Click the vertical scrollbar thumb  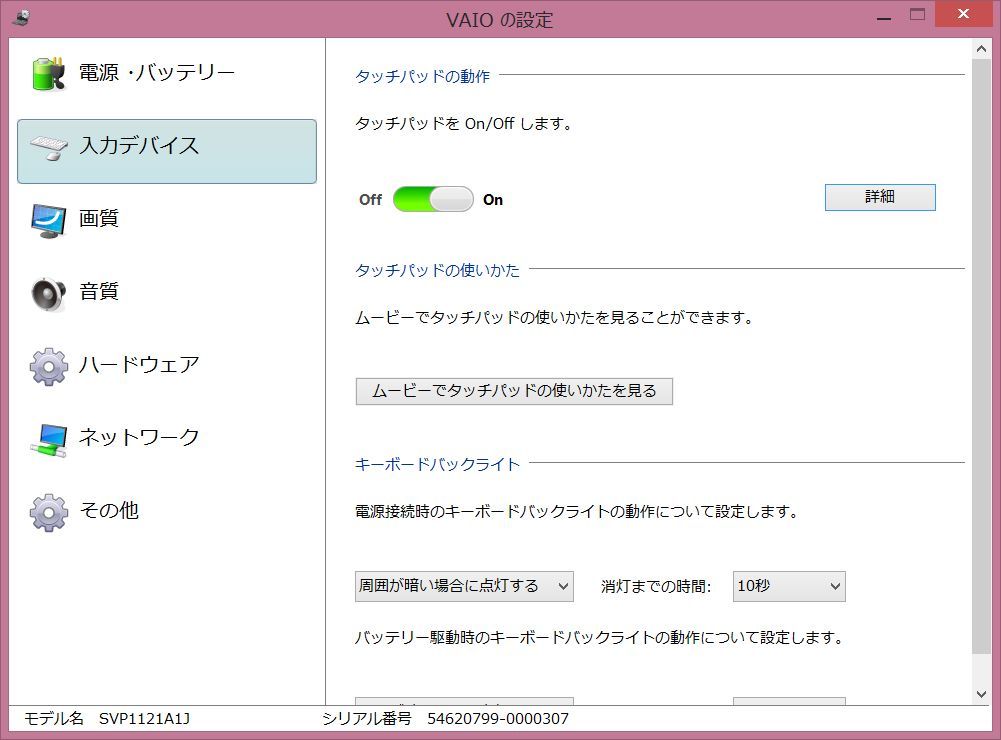point(981,356)
